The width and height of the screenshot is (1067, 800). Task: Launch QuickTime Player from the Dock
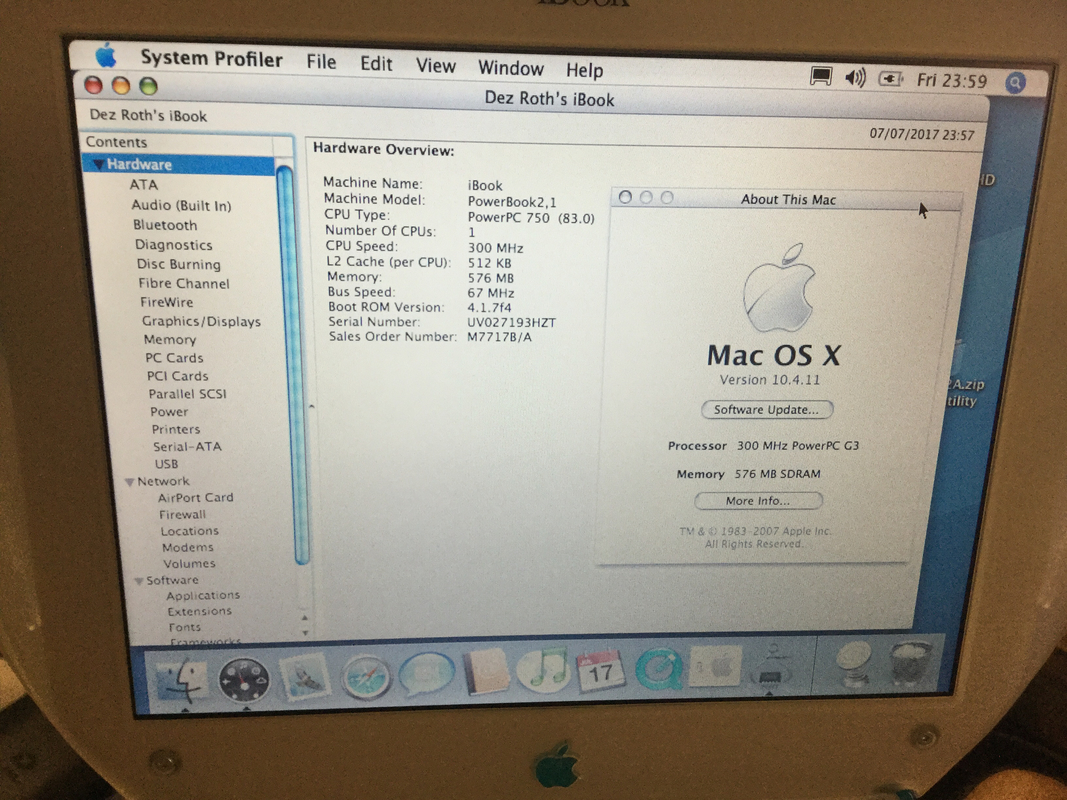(x=659, y=669)
